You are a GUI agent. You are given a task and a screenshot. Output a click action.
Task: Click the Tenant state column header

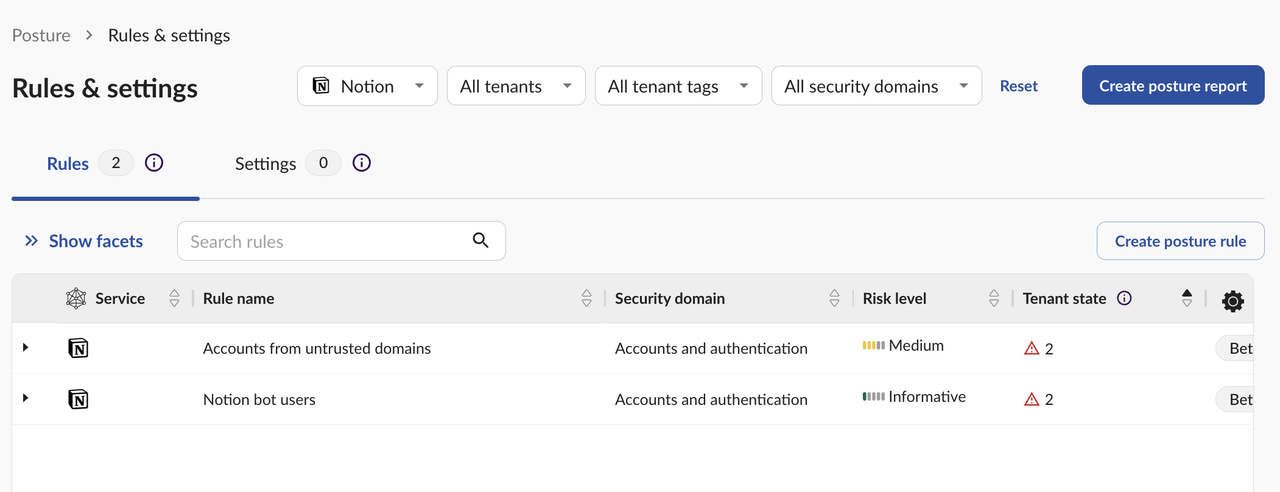[x=1065, y=298]
